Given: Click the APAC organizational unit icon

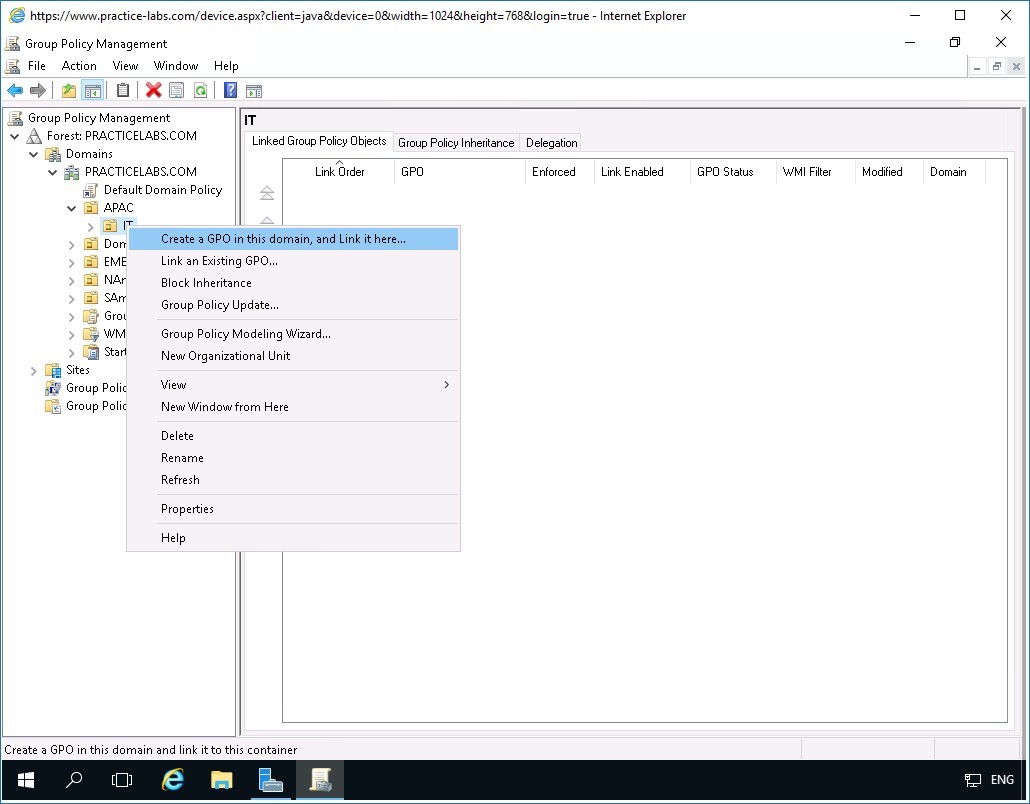Looking at the screenshot, I should pos(91,208).
